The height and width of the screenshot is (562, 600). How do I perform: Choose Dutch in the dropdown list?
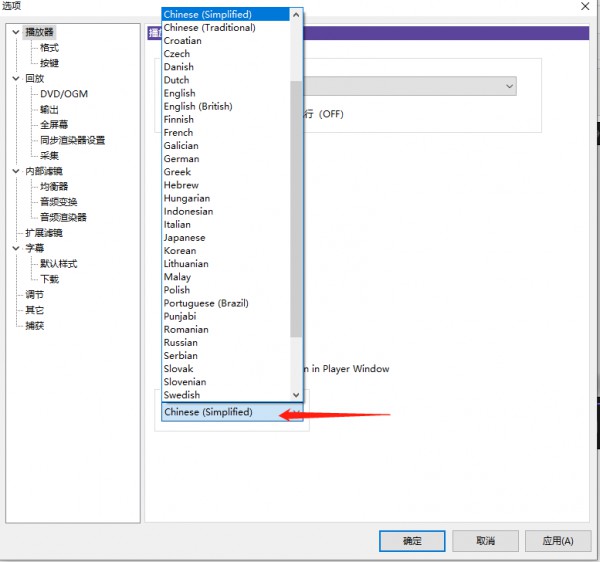click(x=226, y=80)
